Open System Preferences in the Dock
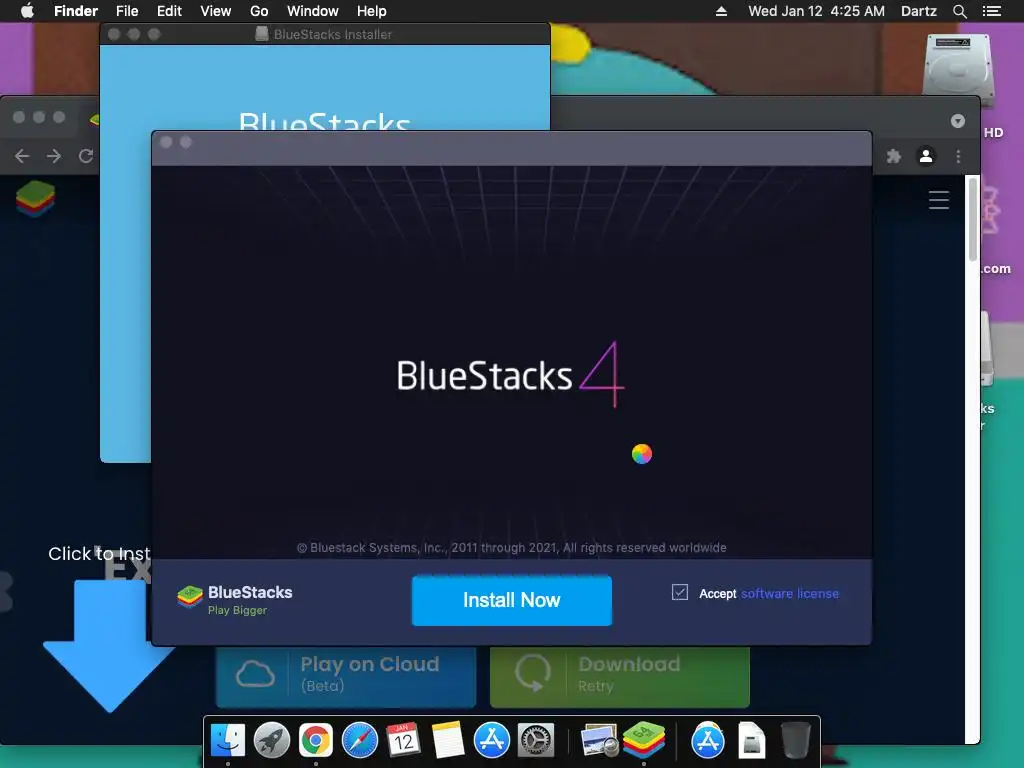The height and width of the screenshot is (768, 1024). (536, 741)
